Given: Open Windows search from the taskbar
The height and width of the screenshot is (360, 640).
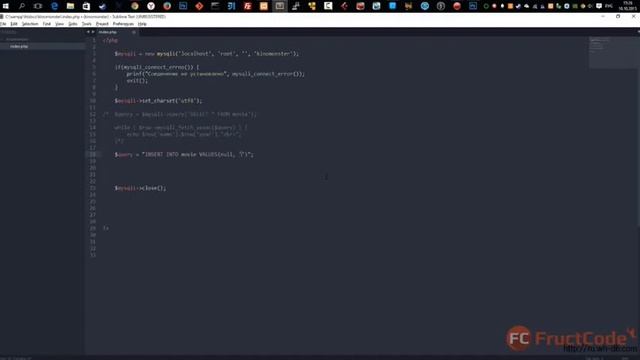Looking at the screenshot, I should [22, 6].
